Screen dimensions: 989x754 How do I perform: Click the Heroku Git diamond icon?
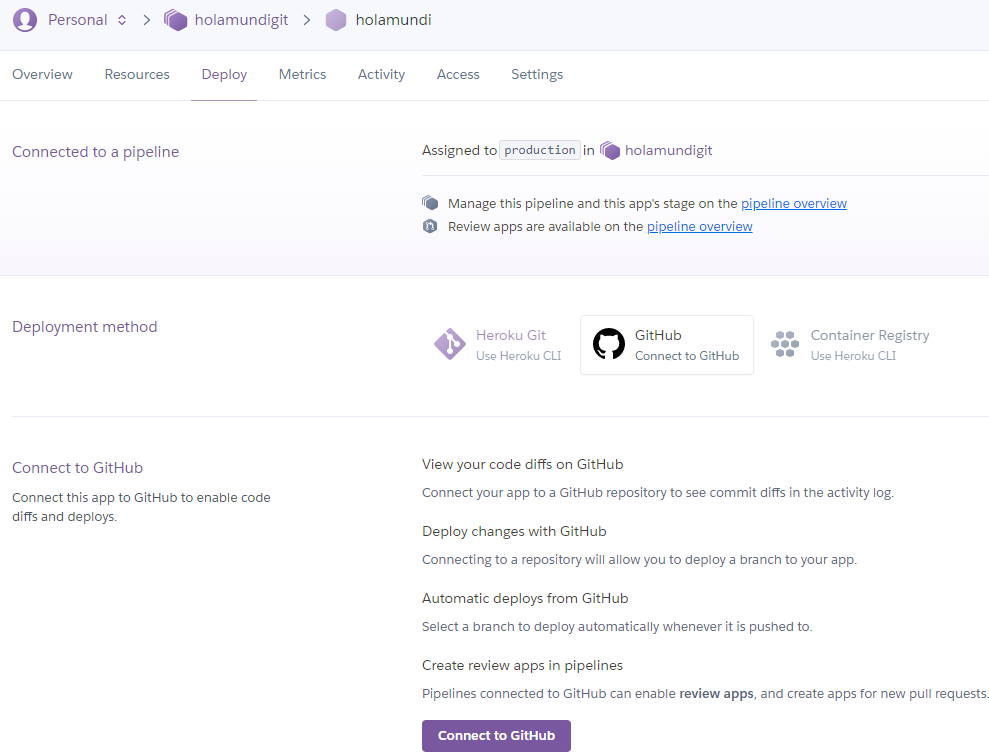[x=450, y=344]
